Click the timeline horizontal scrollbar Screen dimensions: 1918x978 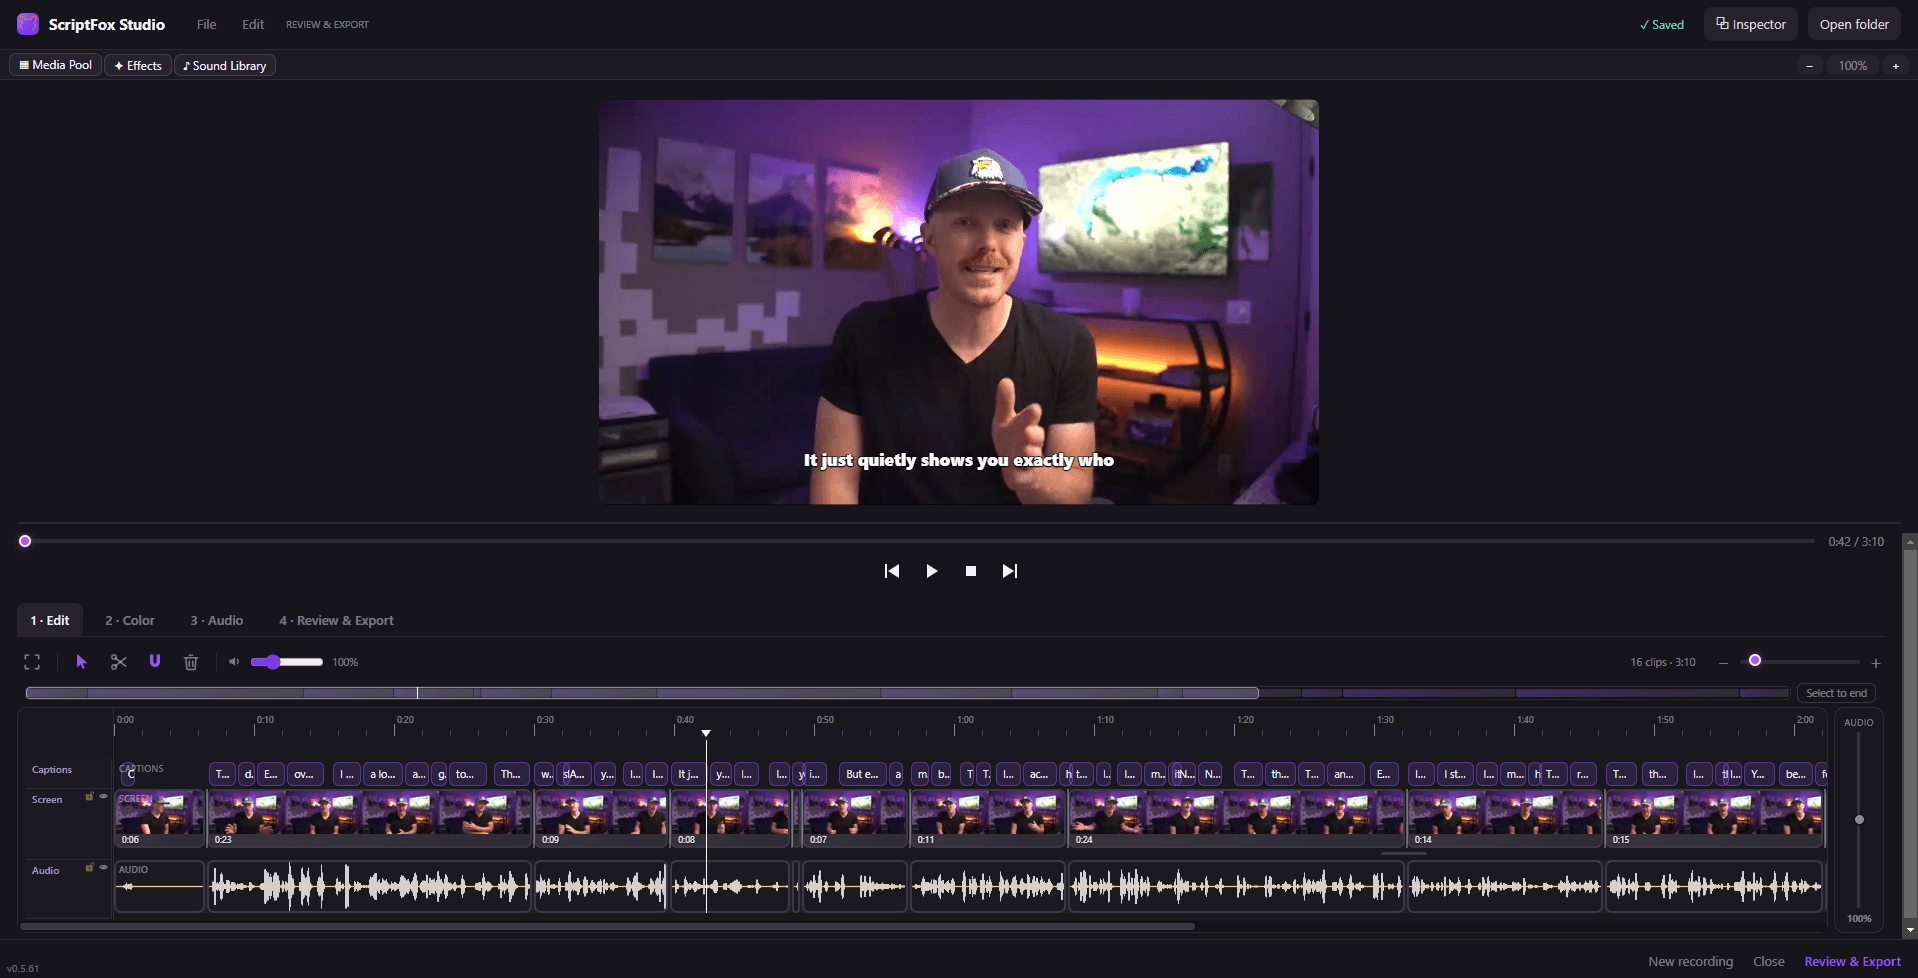coord(607,926)
